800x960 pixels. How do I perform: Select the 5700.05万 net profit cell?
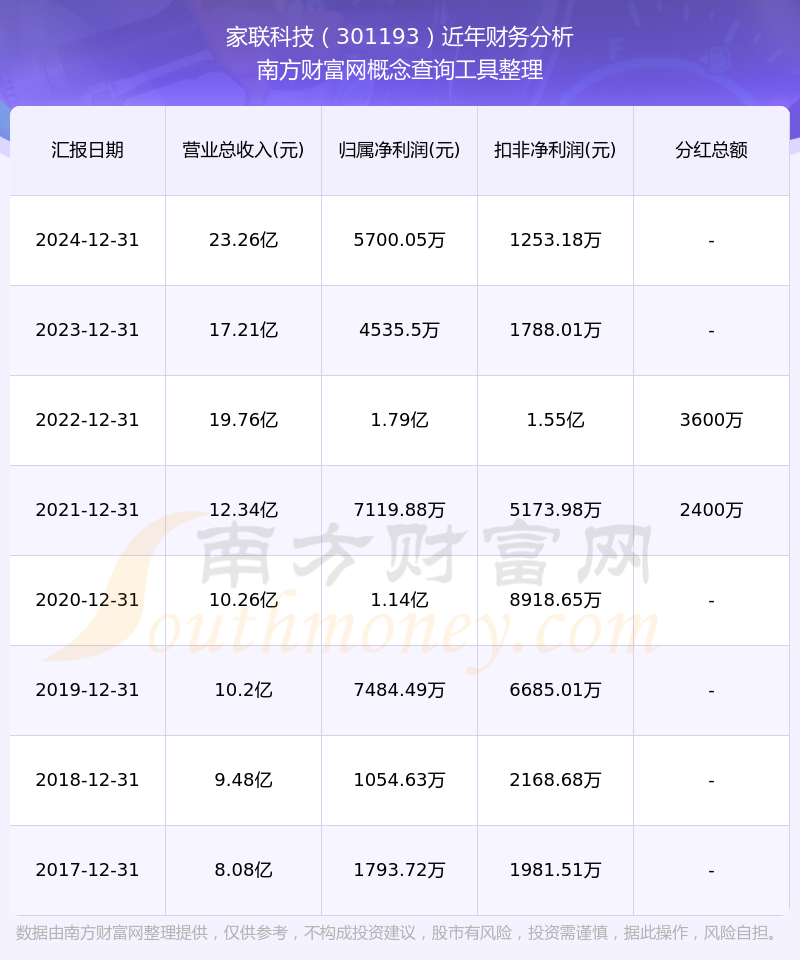coord(400,240)
